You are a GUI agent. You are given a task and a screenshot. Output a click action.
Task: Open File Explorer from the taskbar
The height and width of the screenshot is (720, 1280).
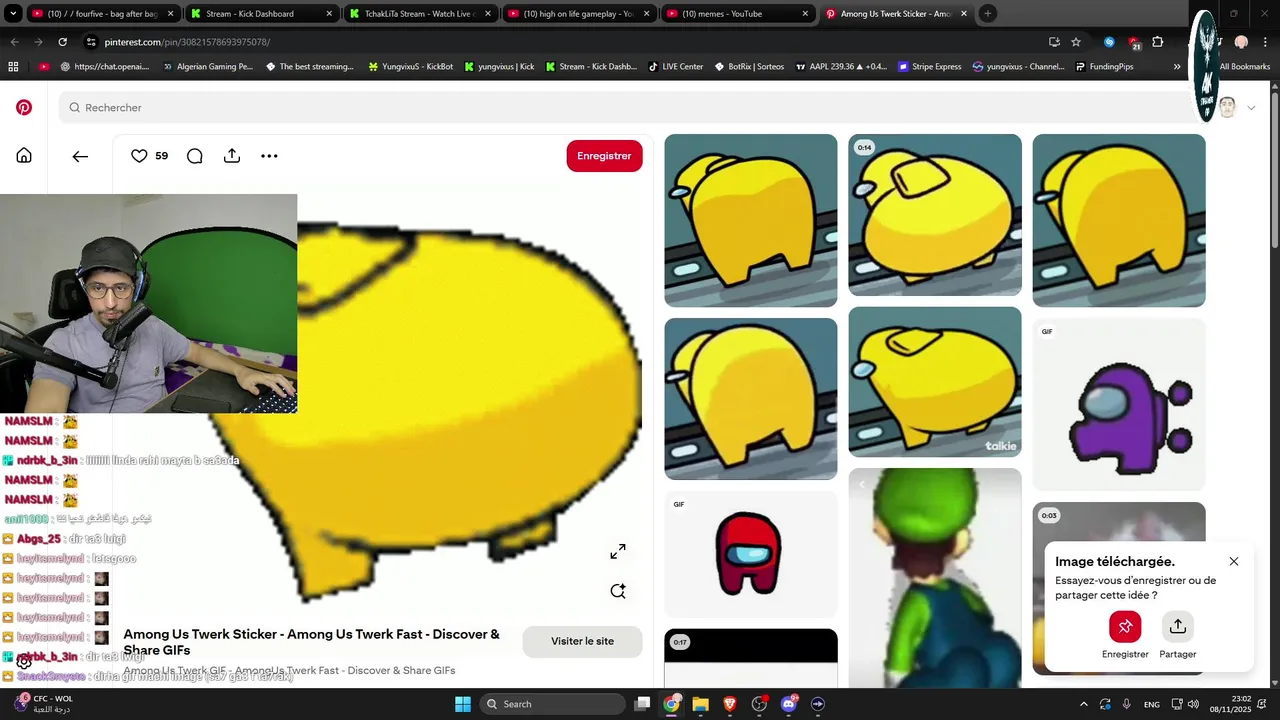tap(701, 704)
